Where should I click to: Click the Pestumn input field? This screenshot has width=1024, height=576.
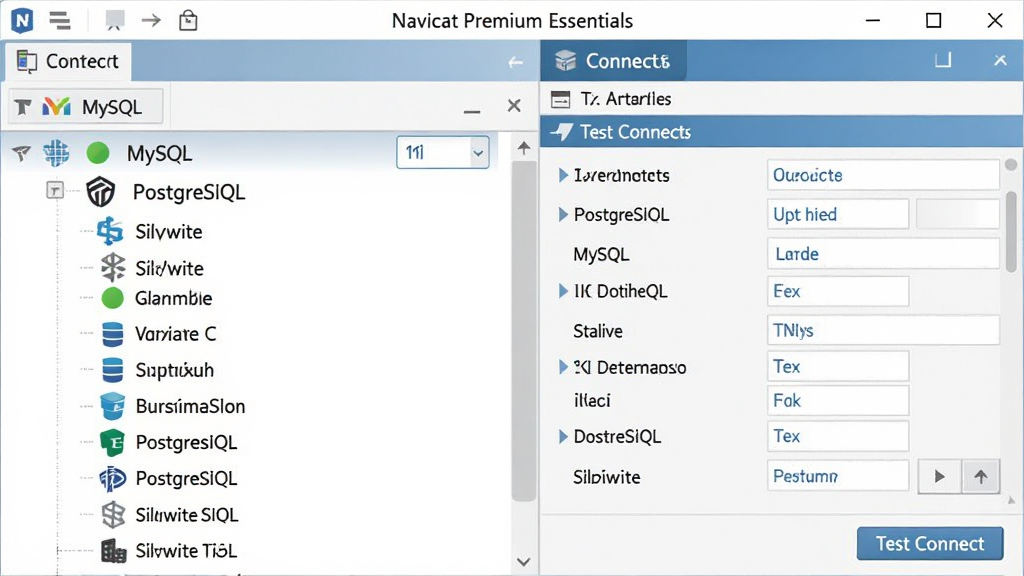(838, 476)
